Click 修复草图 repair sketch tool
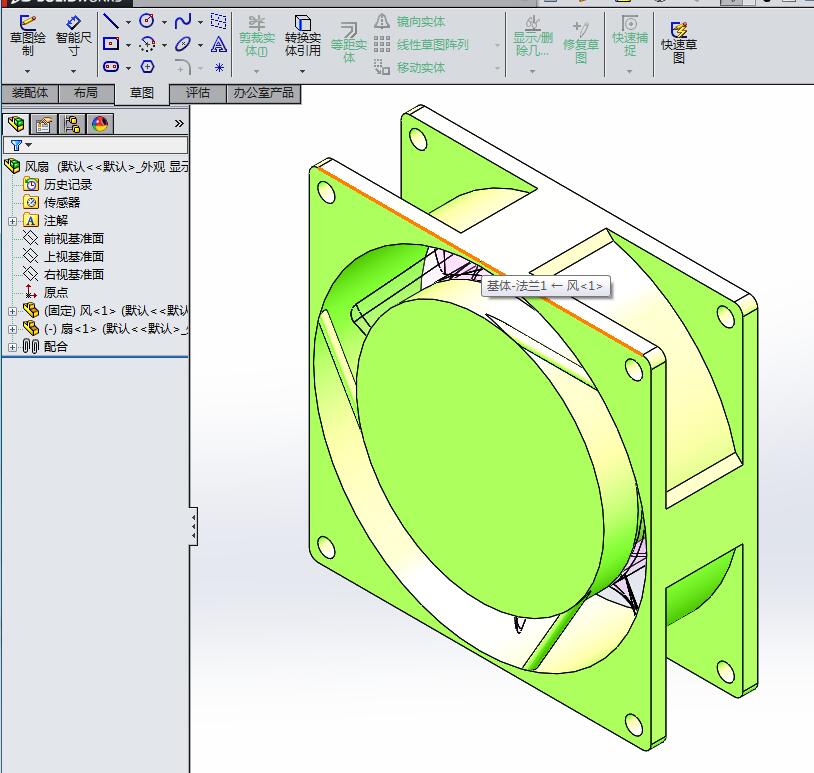Viewport: 814px width, 773px height. pos(581,43)
